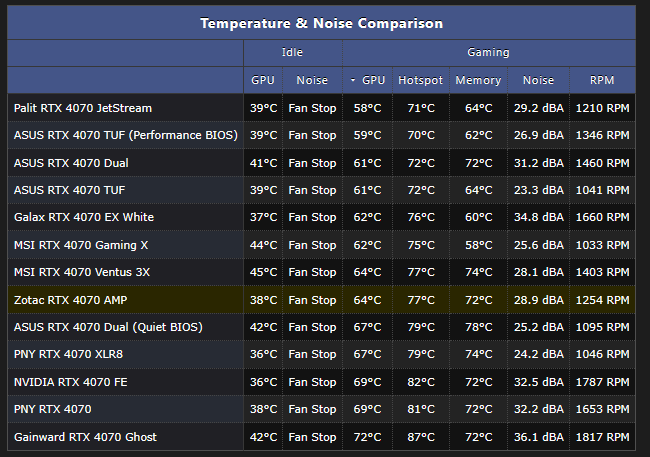Click 1403 RPM cell
This screenshot has width=650, height=457.
[602, 272]
